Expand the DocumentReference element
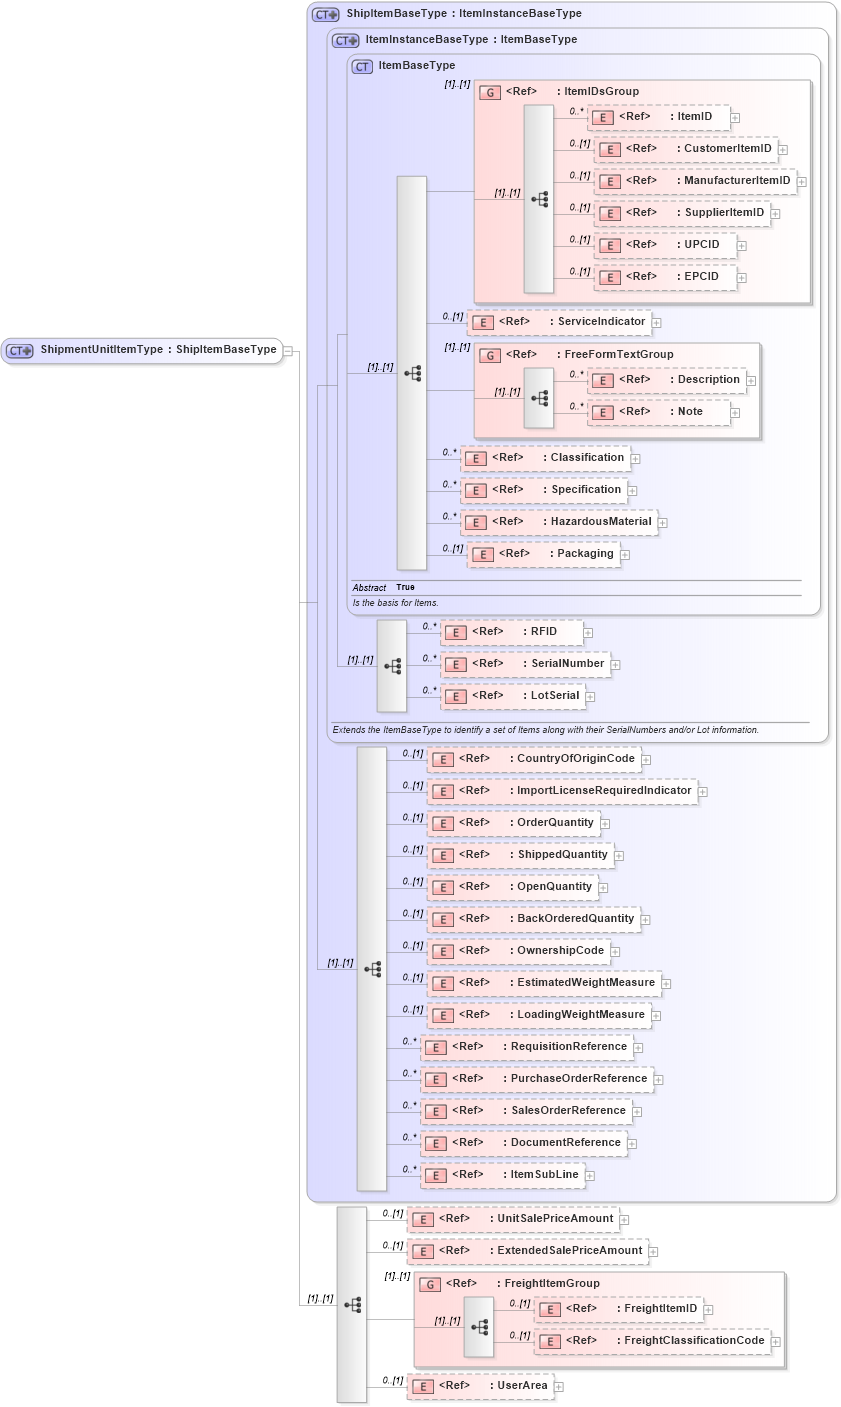Viewport: 841px width, 1407px height. tap(632, 1143)
